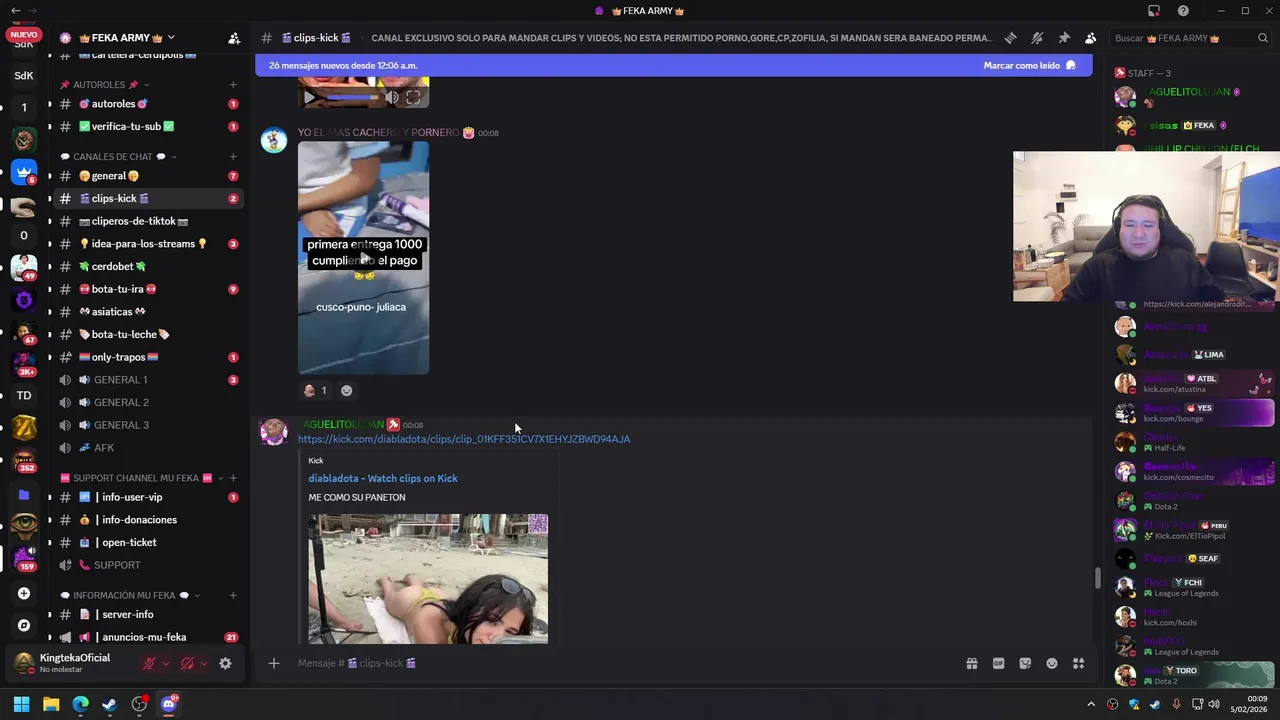
Task: Click the invite members icon beside FEKA ARMY
Action: tap(233, 38)
